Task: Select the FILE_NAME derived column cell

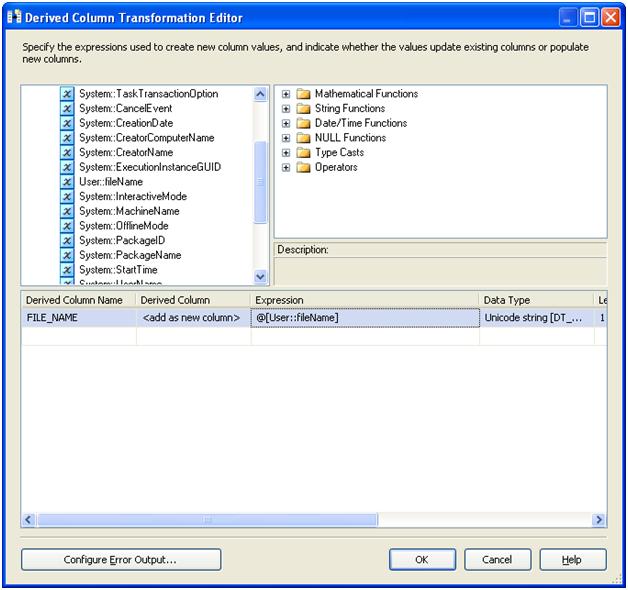Action: click(79, 318)
